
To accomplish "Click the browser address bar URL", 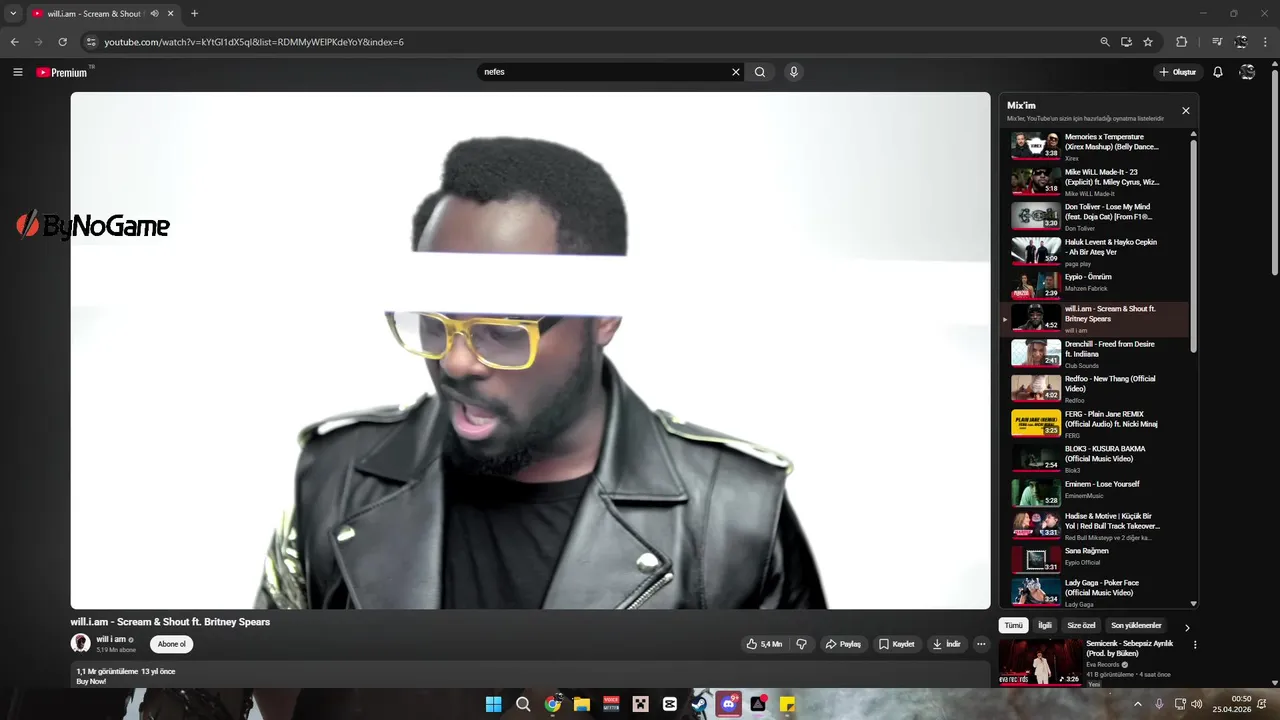I will (254, 42).
